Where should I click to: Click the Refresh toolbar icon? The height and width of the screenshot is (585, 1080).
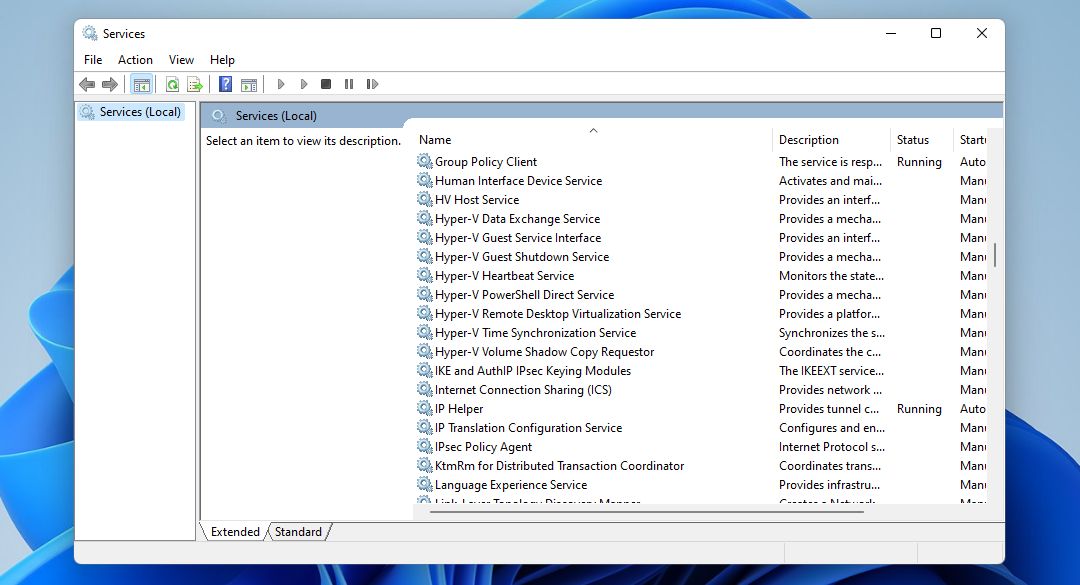tap(172, 84)
